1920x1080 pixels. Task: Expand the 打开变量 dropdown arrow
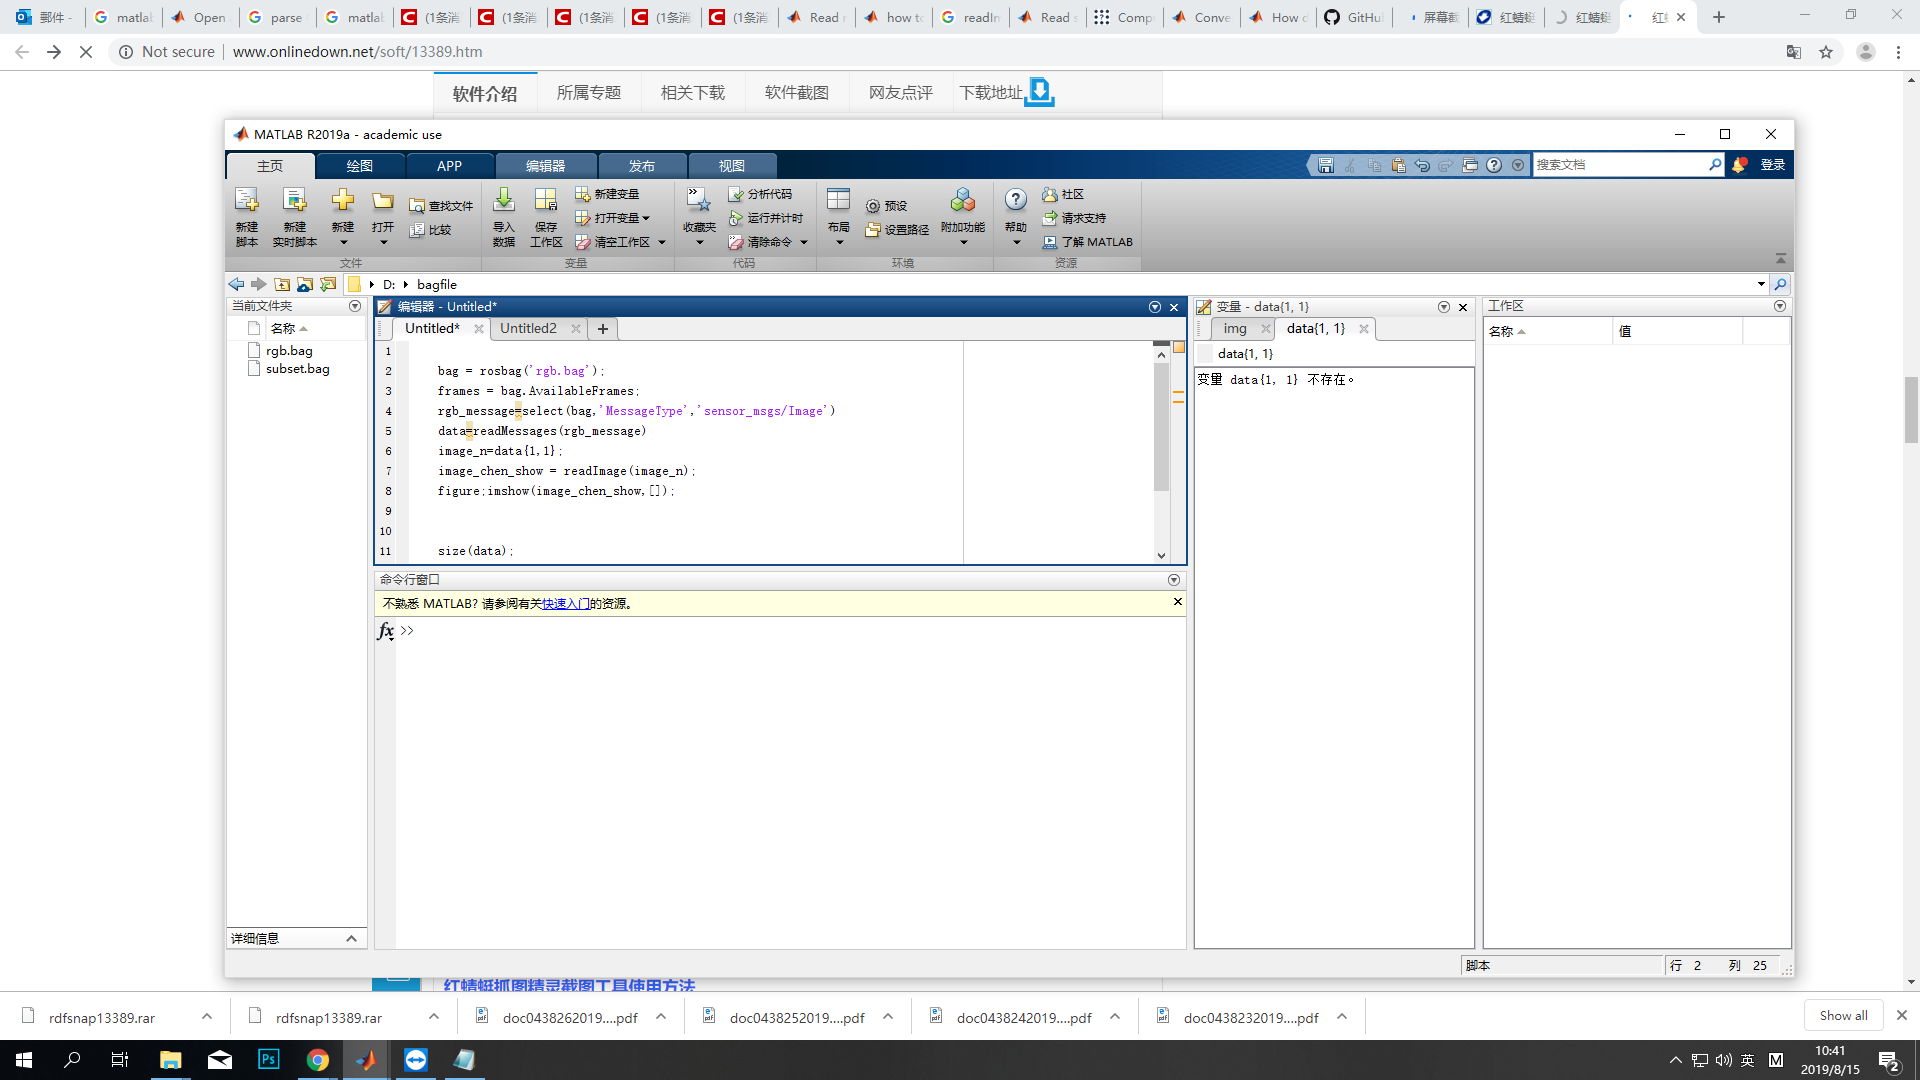point(646,218)
